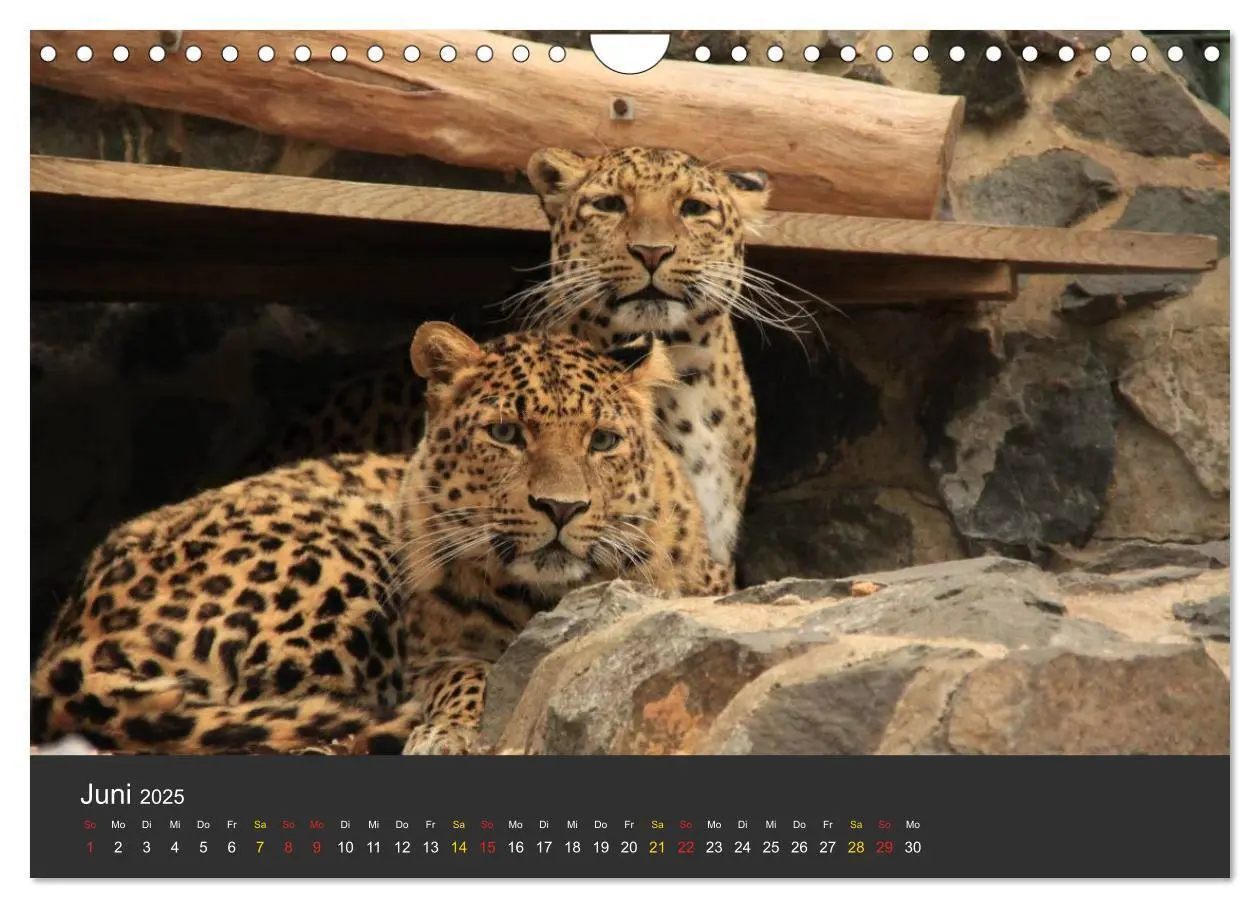Image resolution: width=1260 pixels, height=908 pixels.
Task: Select date 13 in the calendar strip
Action: [x=430, y=847]
